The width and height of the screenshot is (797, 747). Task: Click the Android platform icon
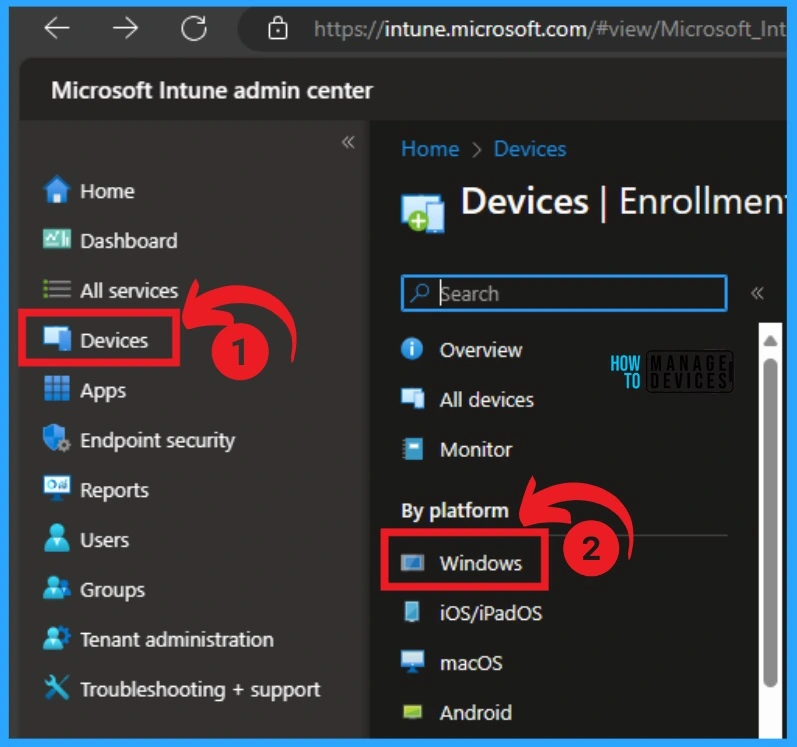pyautogui.click(x=412, y=711)
